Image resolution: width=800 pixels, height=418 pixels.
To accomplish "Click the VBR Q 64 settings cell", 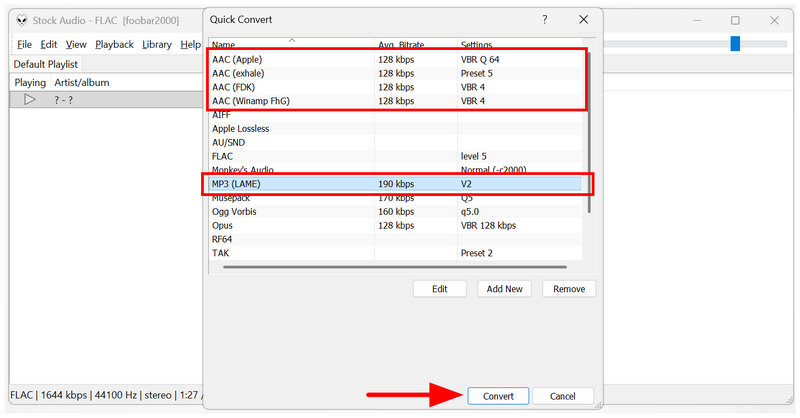I will (480, 59).
